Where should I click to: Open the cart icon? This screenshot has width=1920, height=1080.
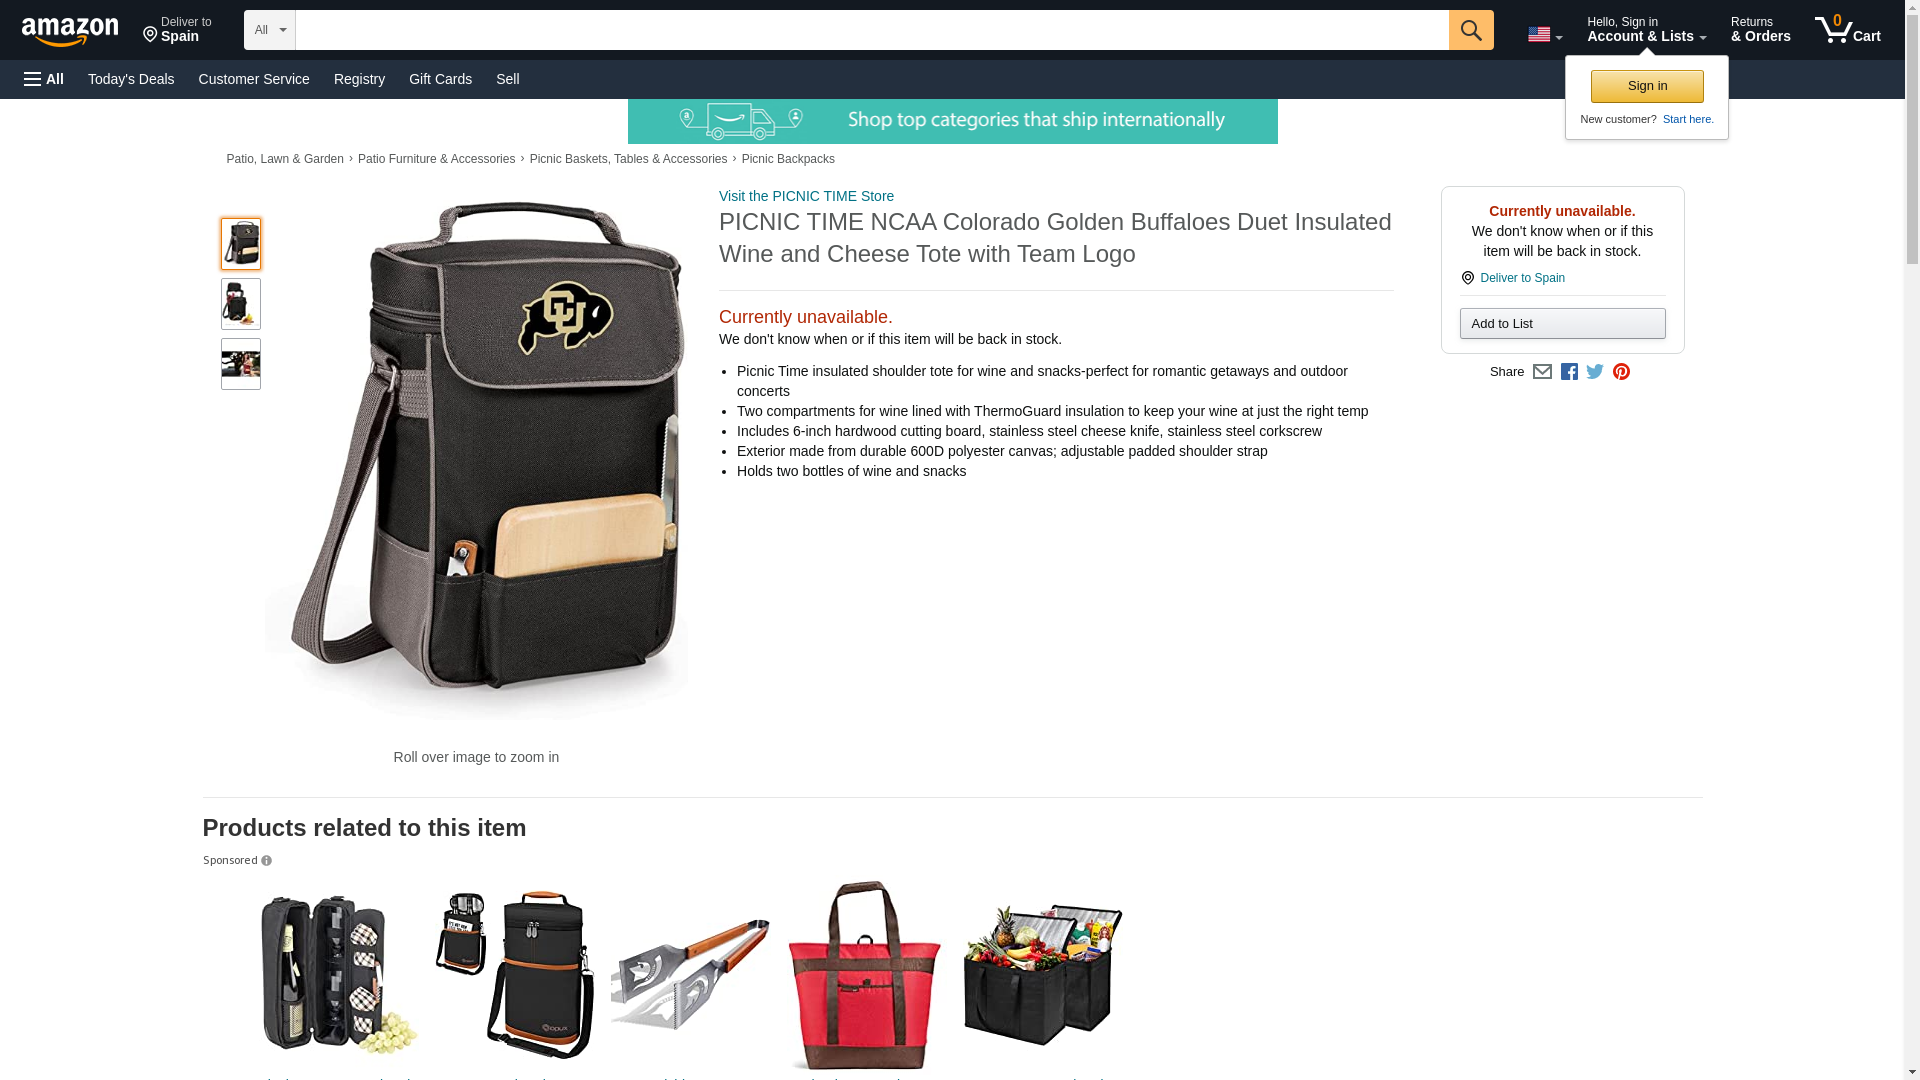click(x=1847, y=30)
